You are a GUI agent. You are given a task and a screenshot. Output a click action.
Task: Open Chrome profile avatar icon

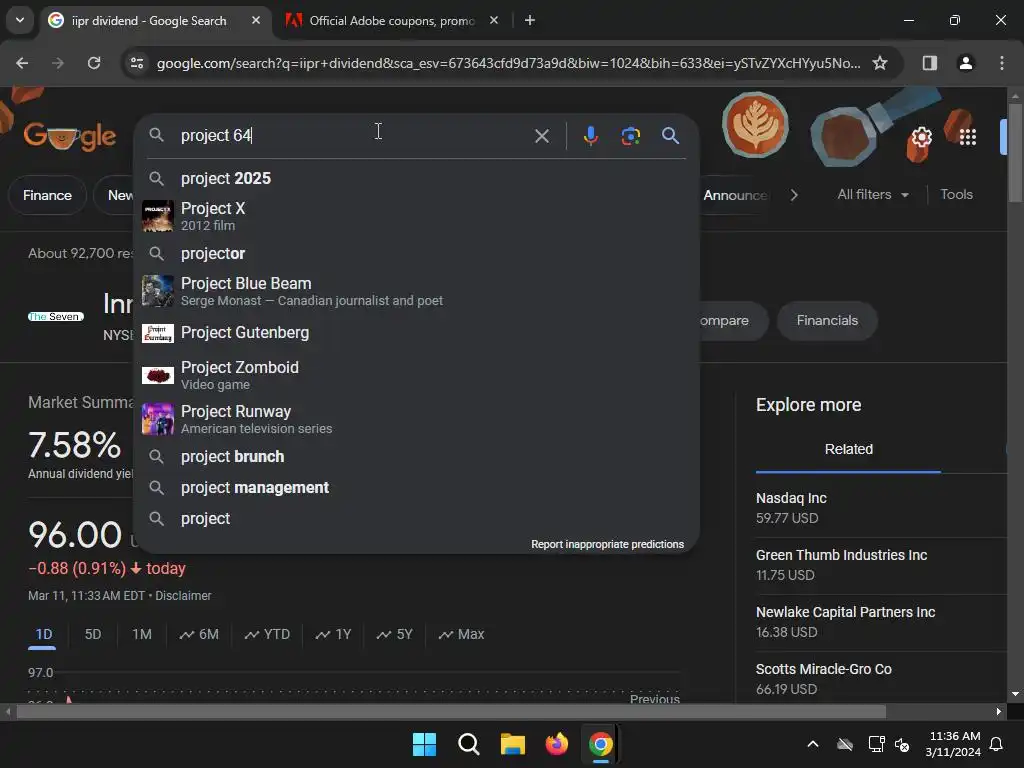(965, 63)
